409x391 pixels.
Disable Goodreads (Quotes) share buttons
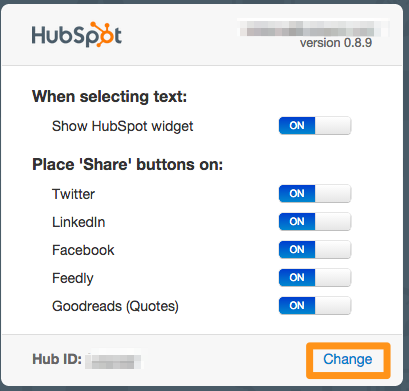(315, 306)
